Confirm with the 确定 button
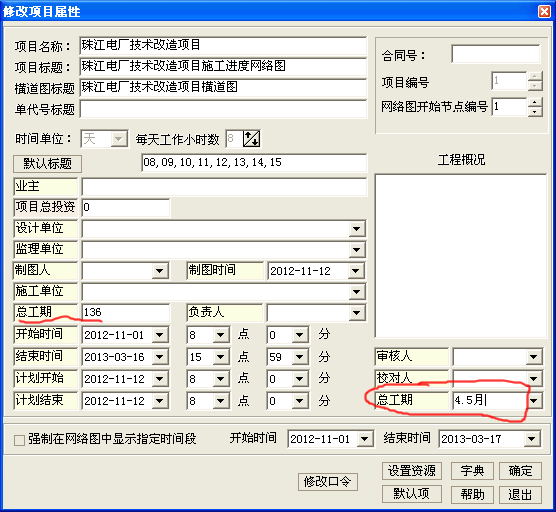Image resolution: width=556 pixels, height=512 pixels. click(520, 471)
